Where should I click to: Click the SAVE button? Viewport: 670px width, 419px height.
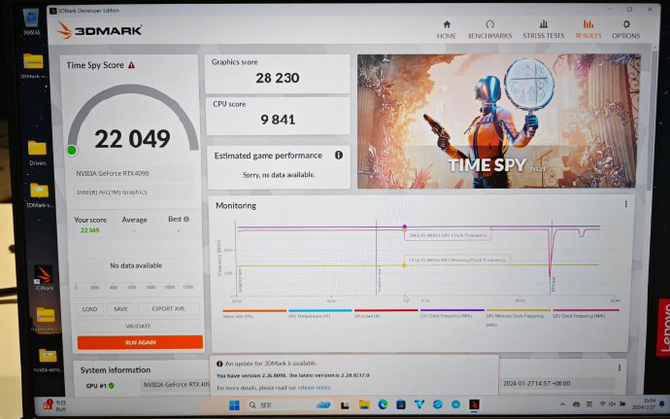(x=120, y=309)
